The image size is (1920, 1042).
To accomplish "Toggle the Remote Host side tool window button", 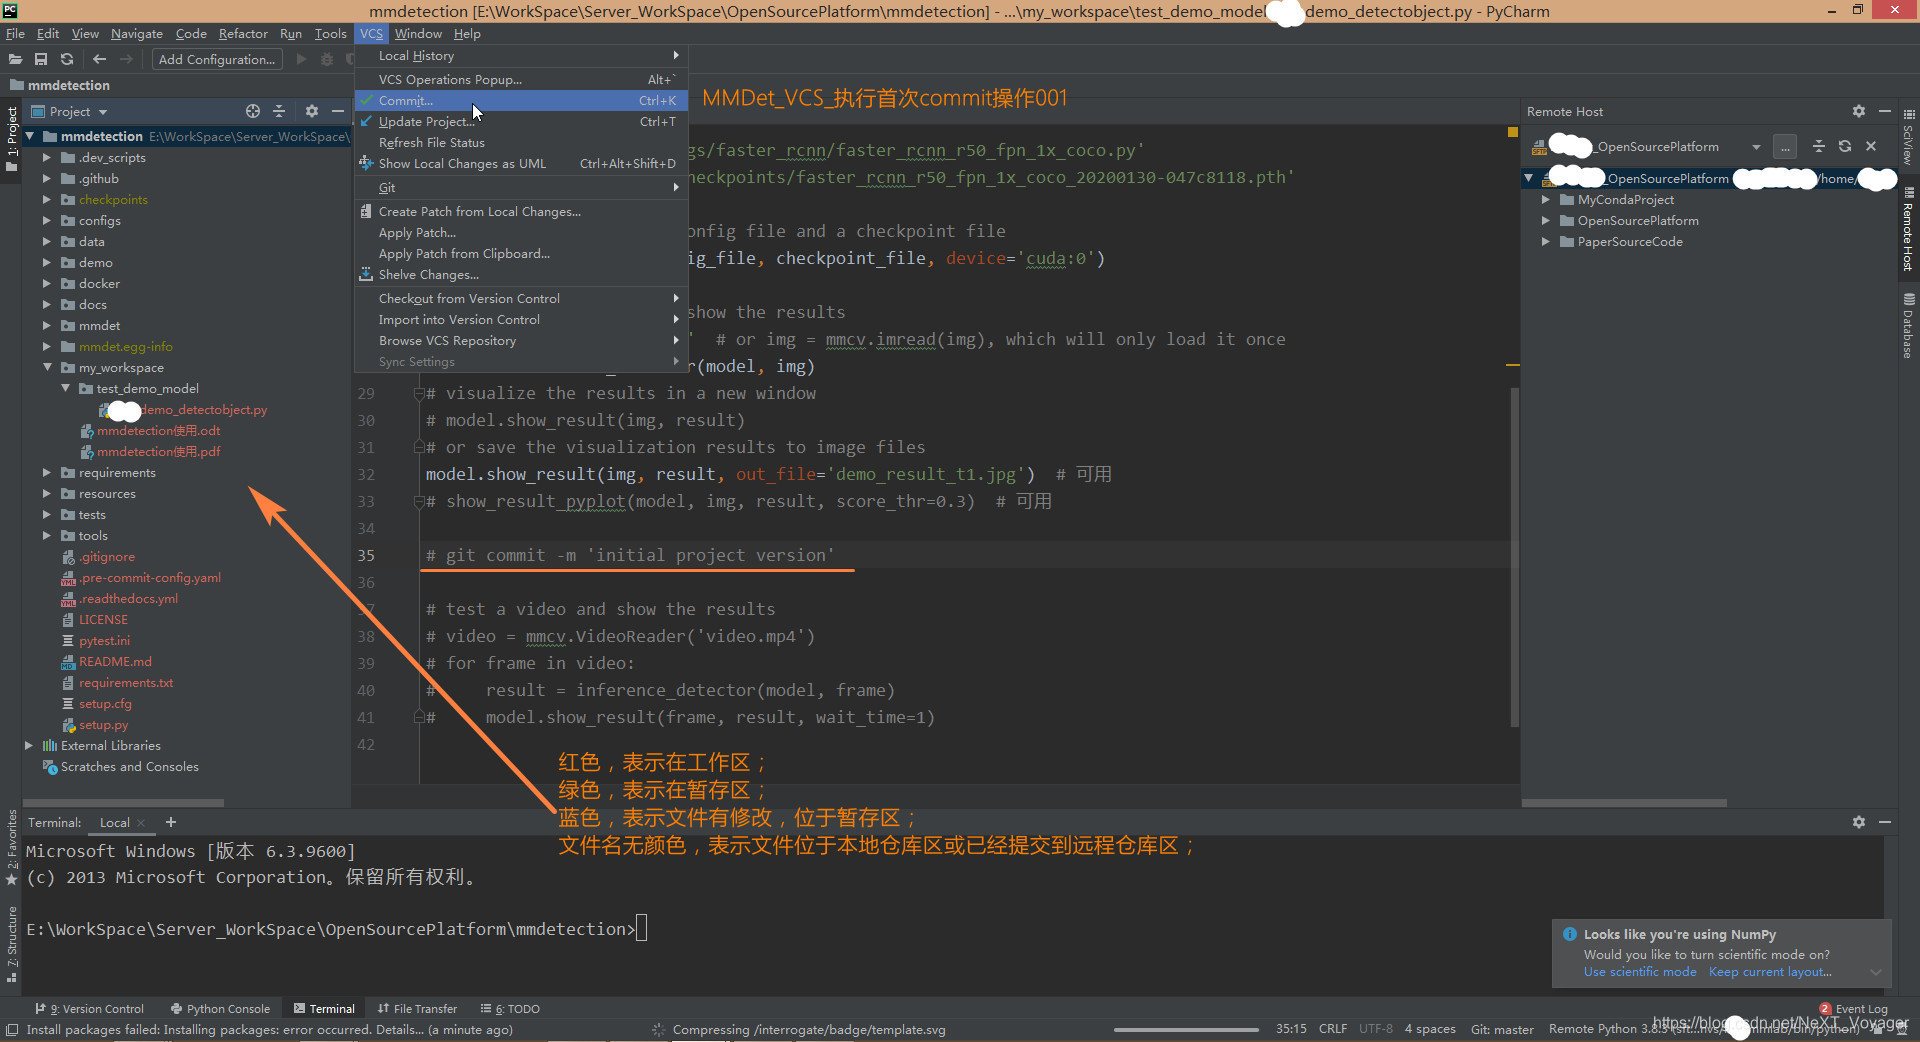I will coord(1908,228).
